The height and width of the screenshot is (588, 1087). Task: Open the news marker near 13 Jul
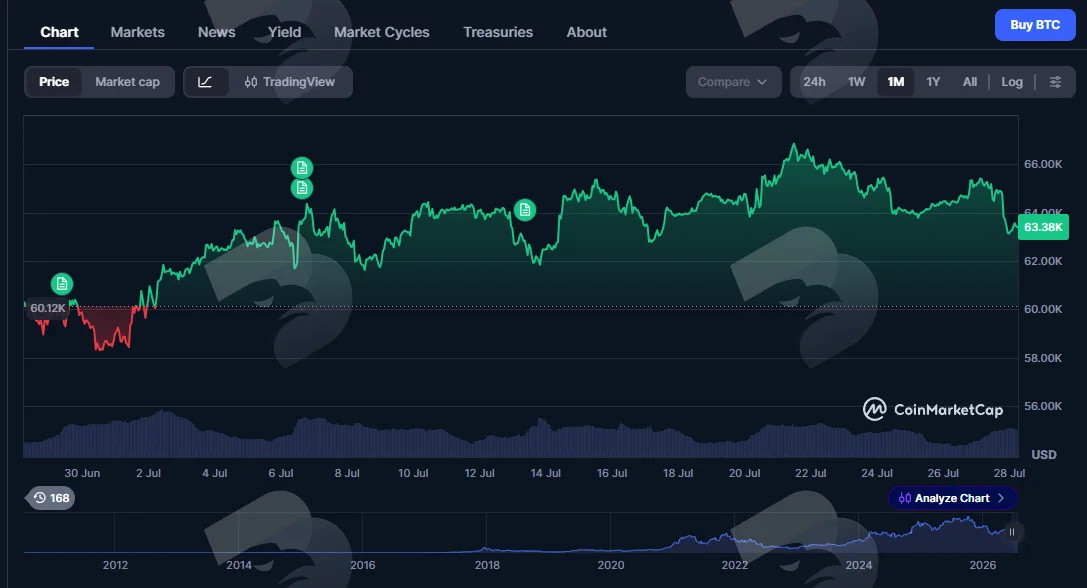pos(525,209)
